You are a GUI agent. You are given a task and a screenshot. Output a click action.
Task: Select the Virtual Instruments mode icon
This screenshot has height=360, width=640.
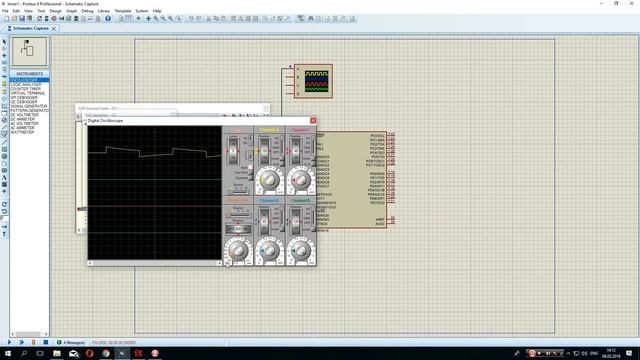point(4,133)
